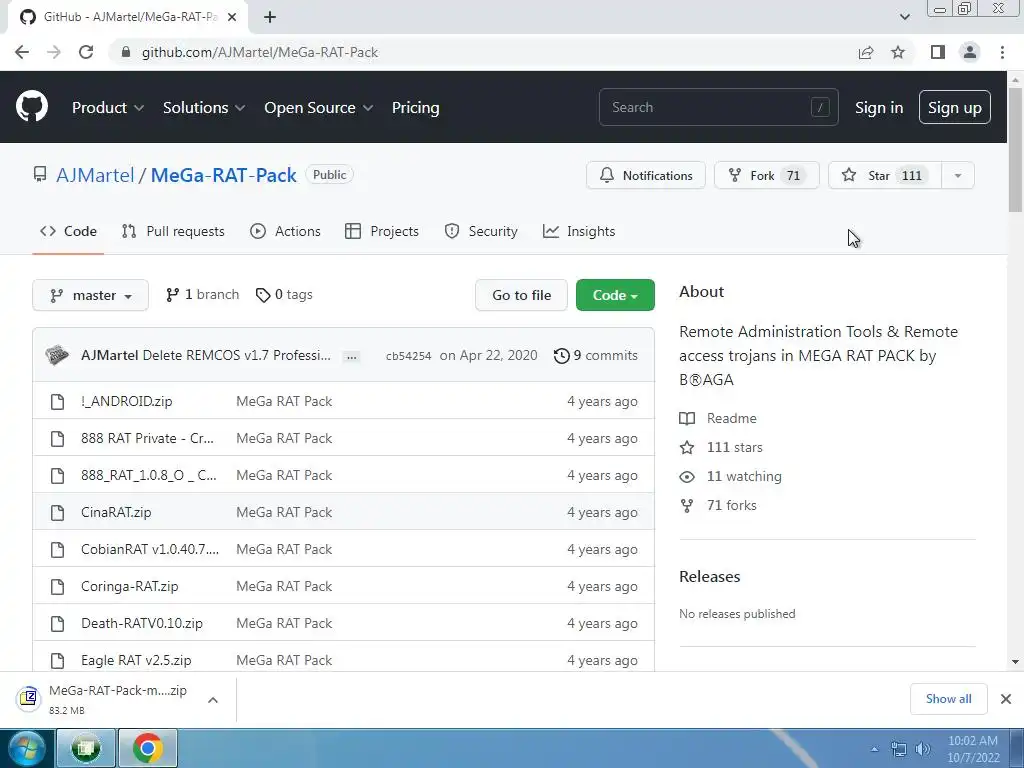The height and width of the screenshot is (768, 1024).
Task: Open the Chrome tab search chevron
Action: [904, 17]
